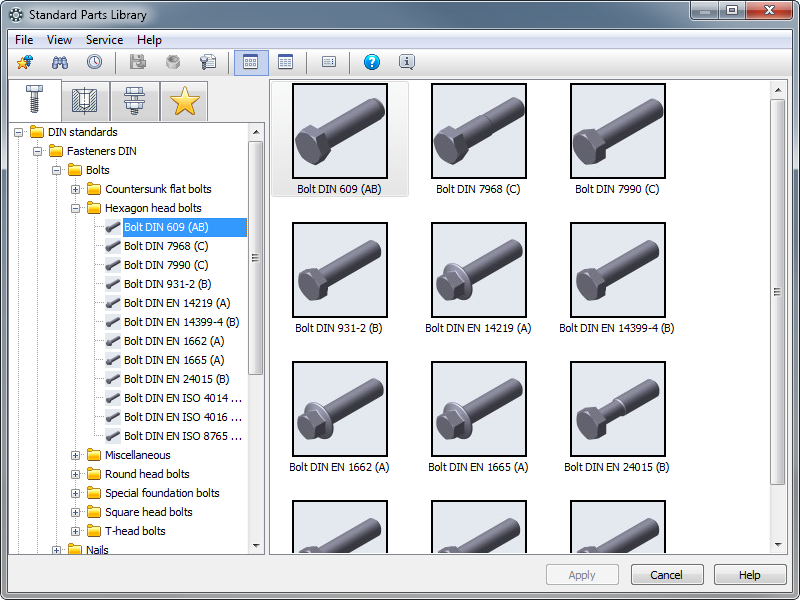Open the hole cross-section tab icon

84,102
